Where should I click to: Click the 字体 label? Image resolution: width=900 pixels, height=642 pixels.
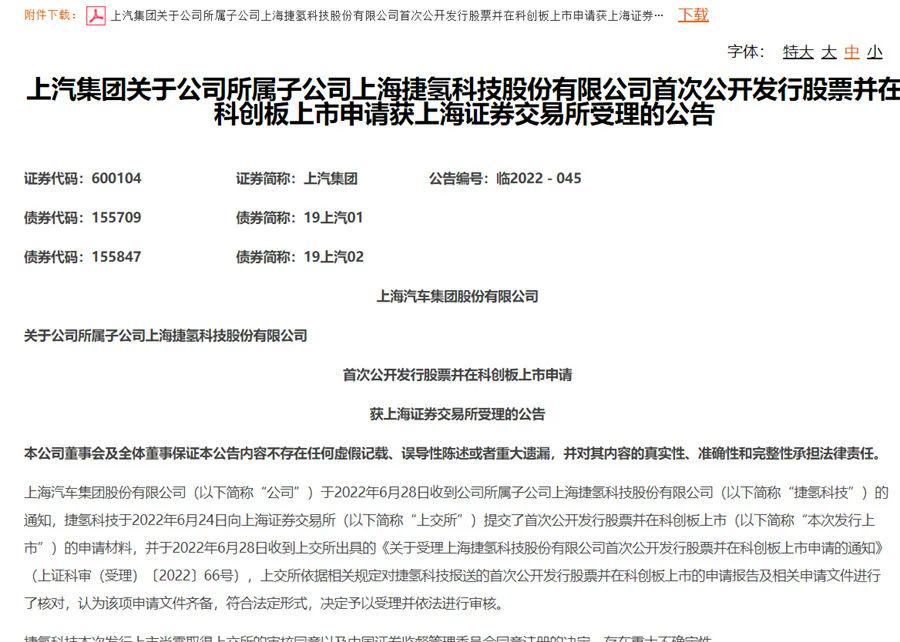click(x=745, y=52)
